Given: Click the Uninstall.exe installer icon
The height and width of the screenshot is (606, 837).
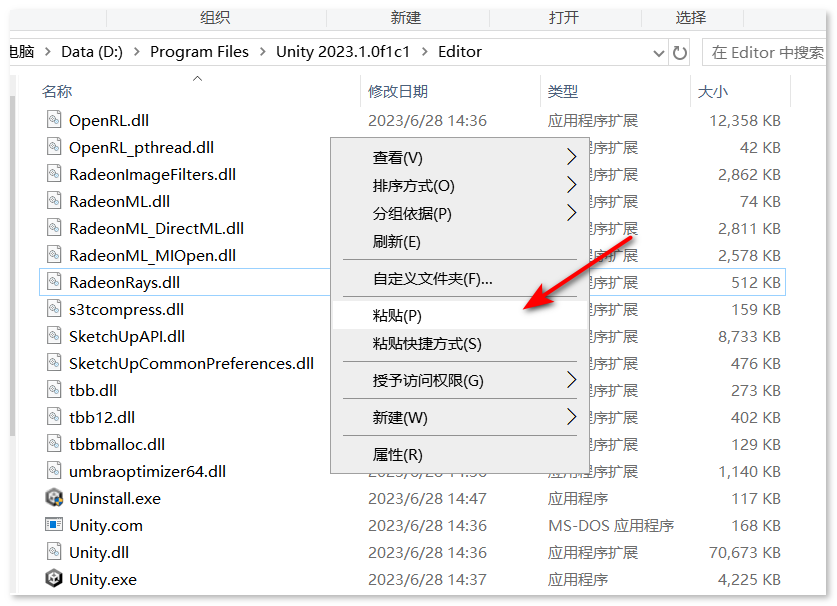Looking at the screenshot, I should [54, 498].
